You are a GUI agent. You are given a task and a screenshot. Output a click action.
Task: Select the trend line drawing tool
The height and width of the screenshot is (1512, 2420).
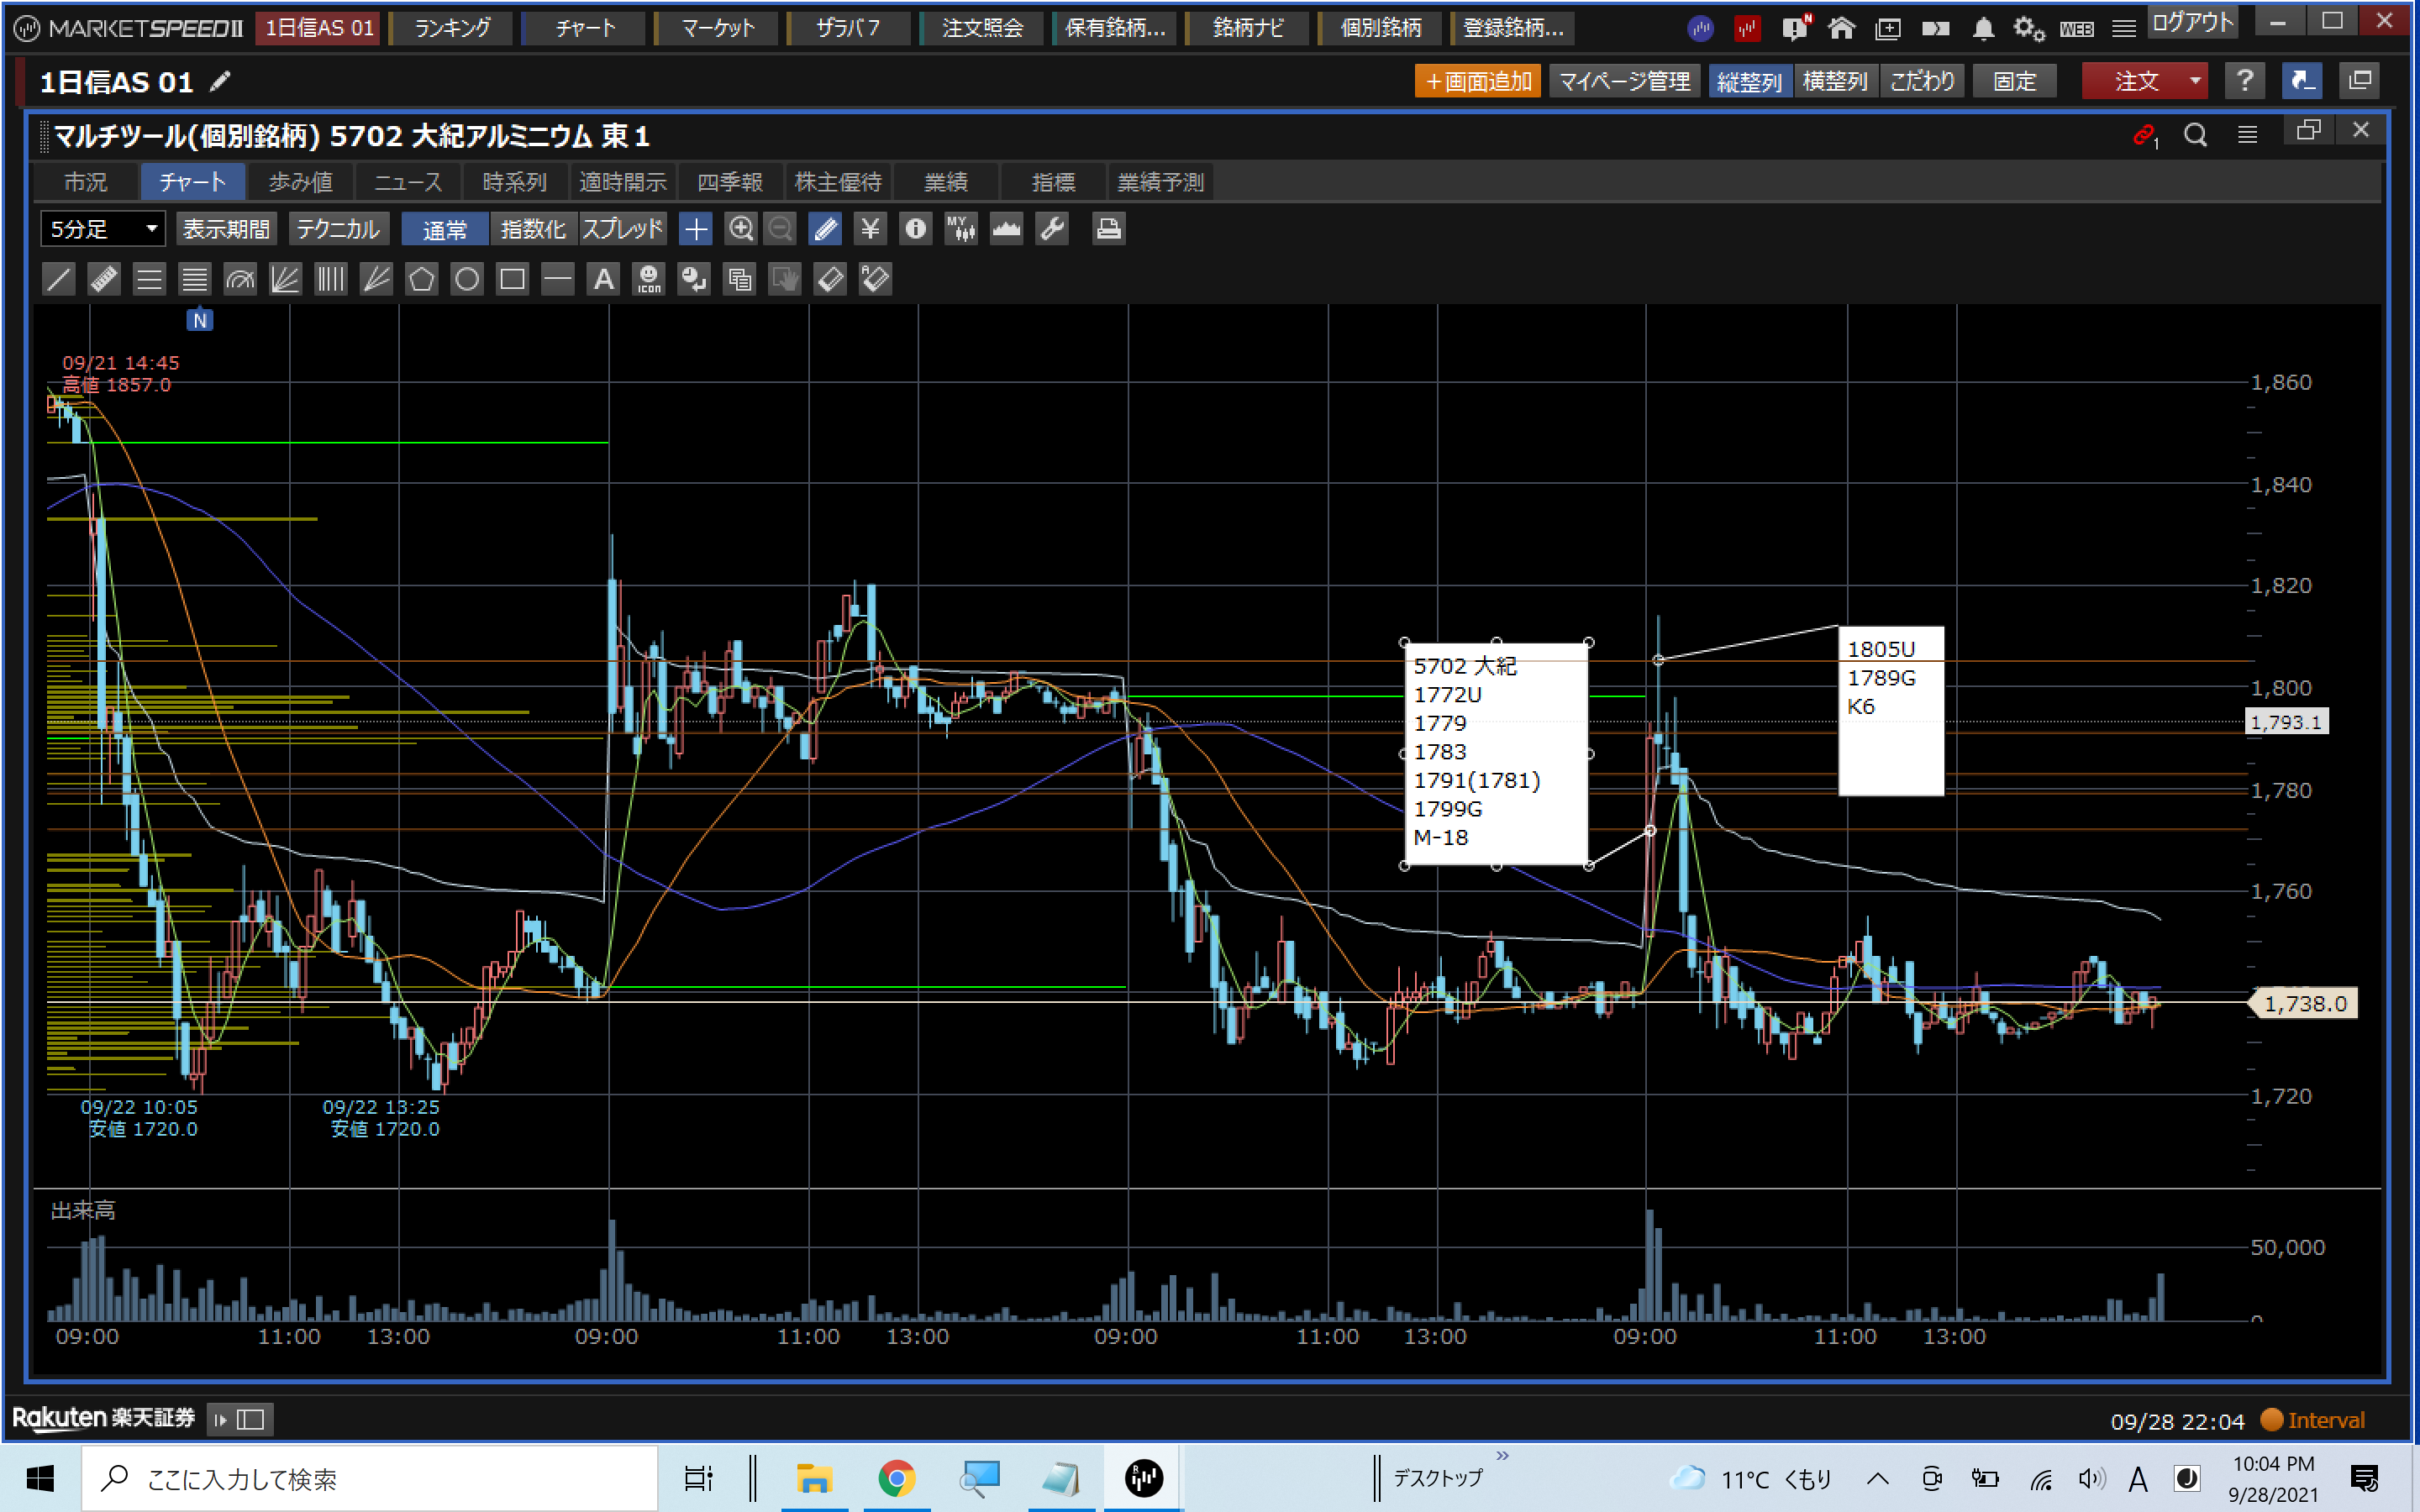(x=59, y=279)
